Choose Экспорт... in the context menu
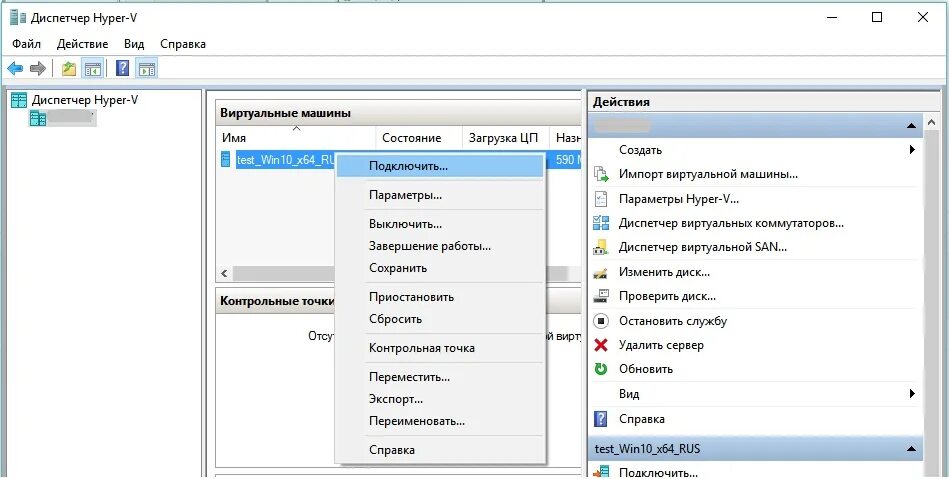Screen dimensions: 949x479 coord(440,399)
